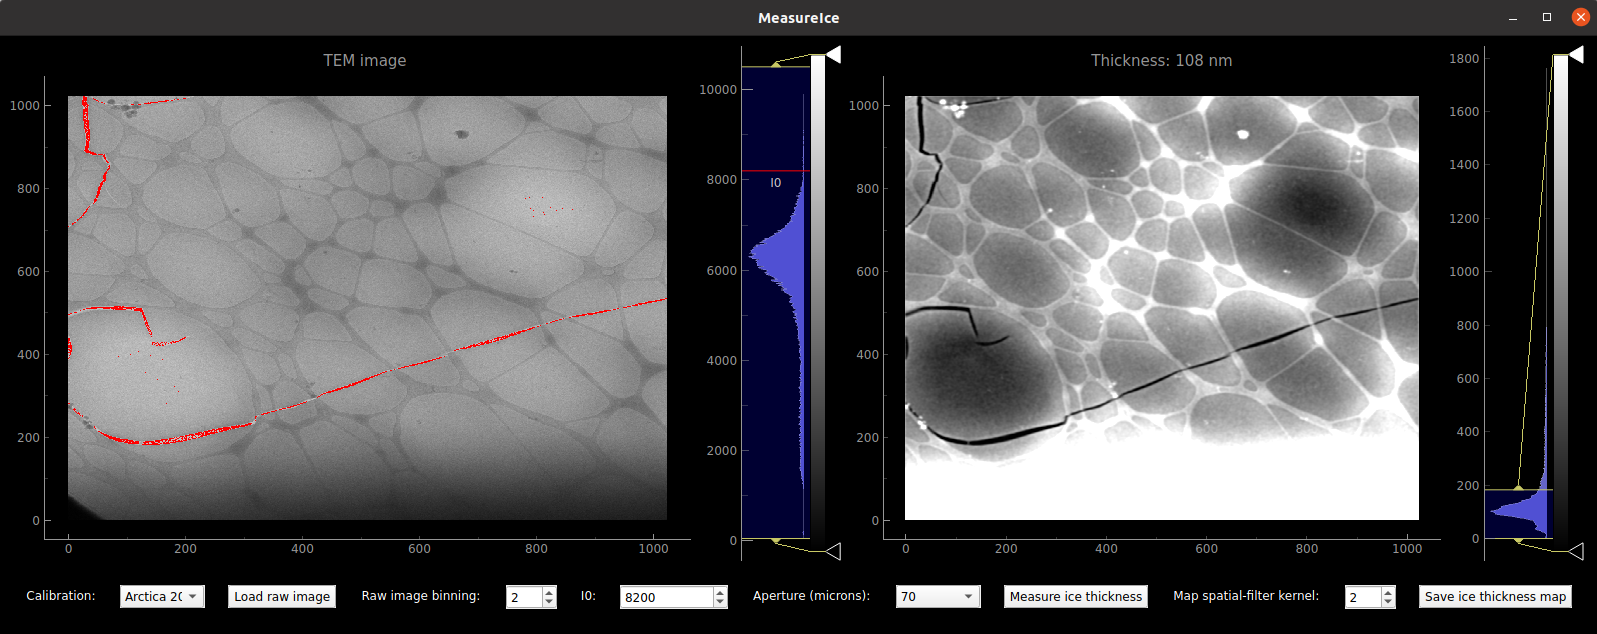Click the I0 label in the histogram
The width and height of the screenshot is (1597, 634).
click(x=775, y=183)
